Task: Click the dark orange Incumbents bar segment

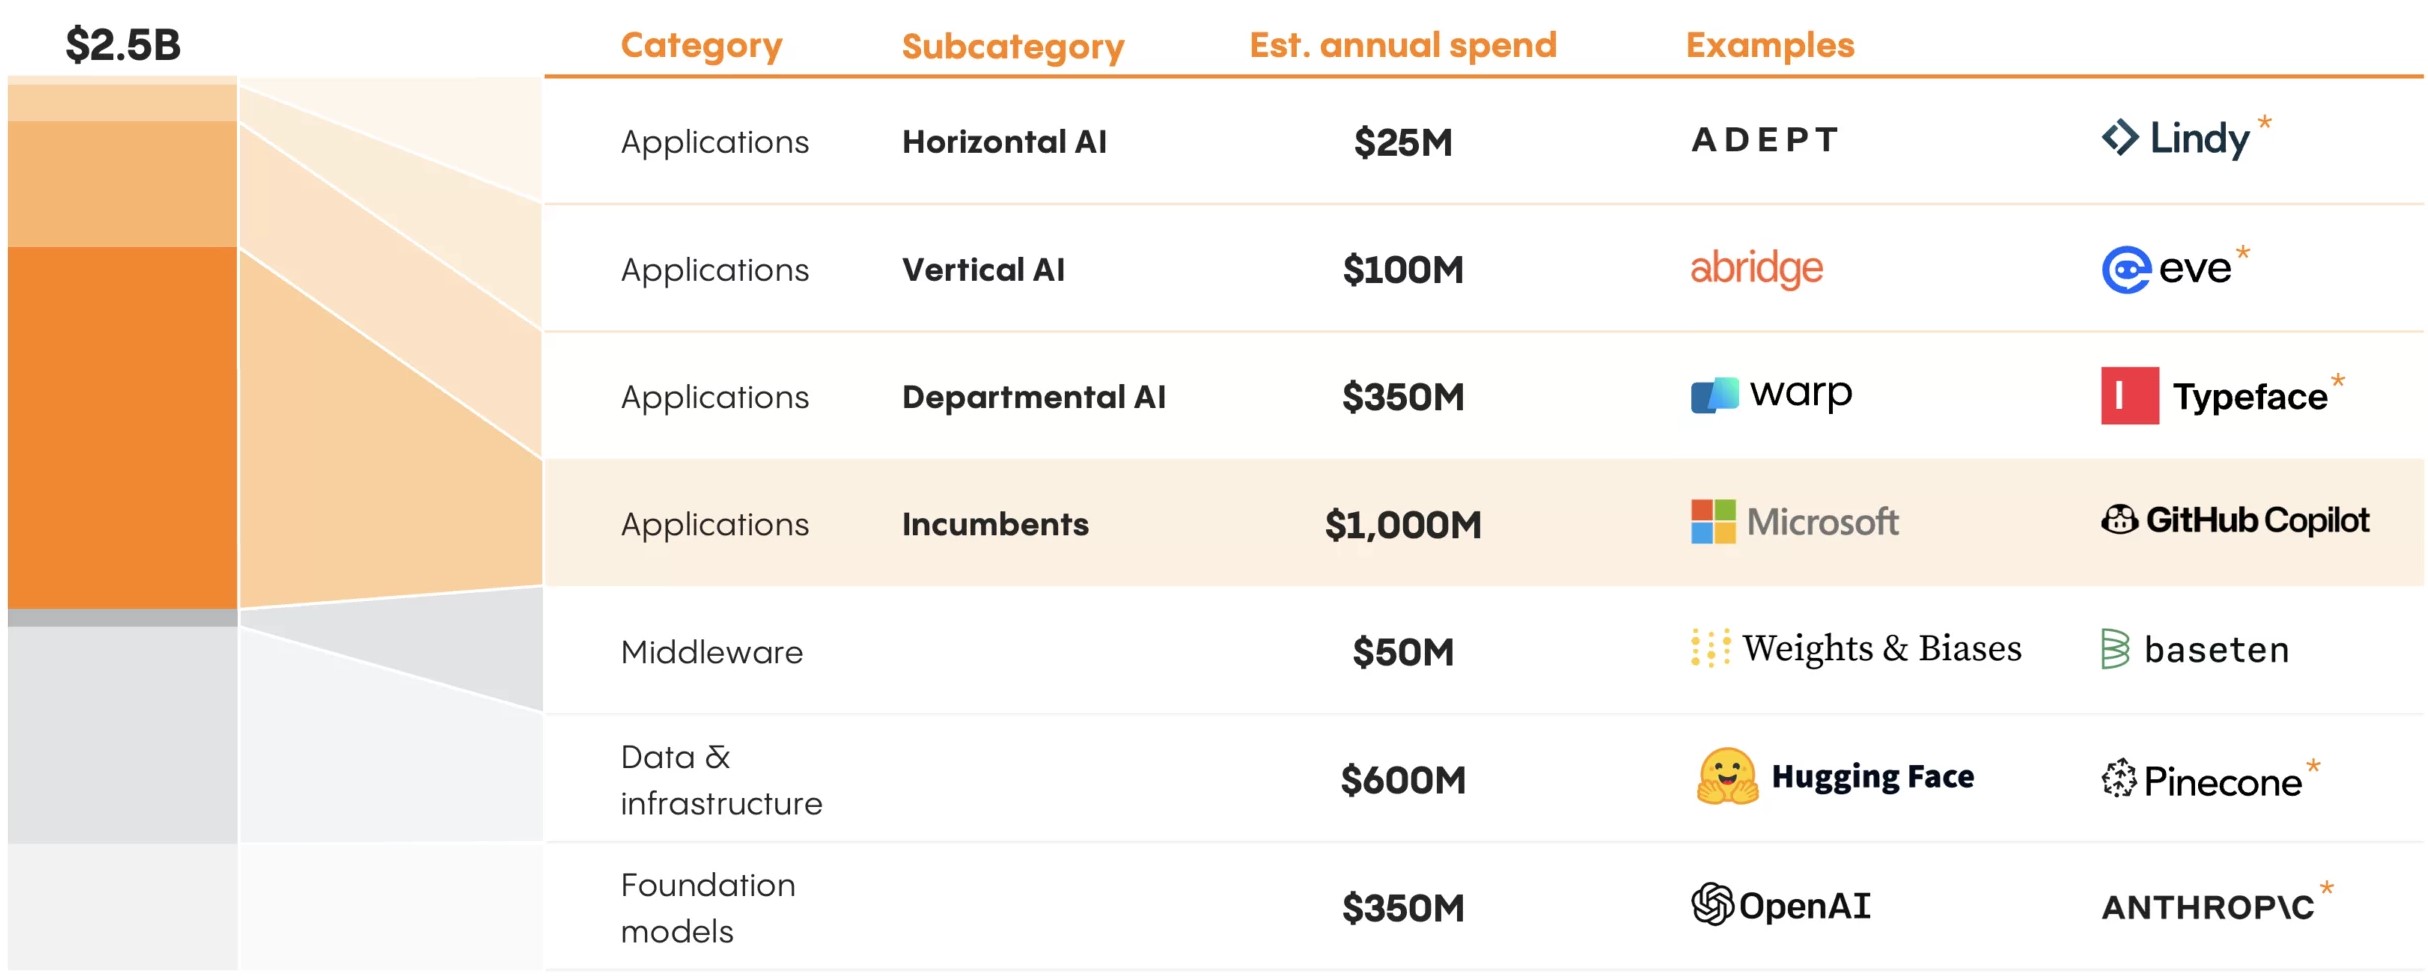Action: click(122, 428)
